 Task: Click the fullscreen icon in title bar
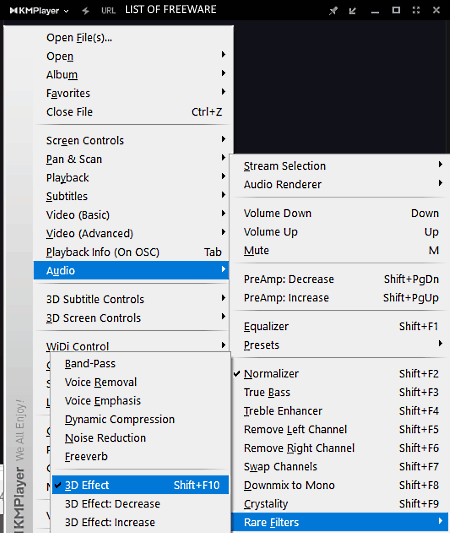pos(416,10)
